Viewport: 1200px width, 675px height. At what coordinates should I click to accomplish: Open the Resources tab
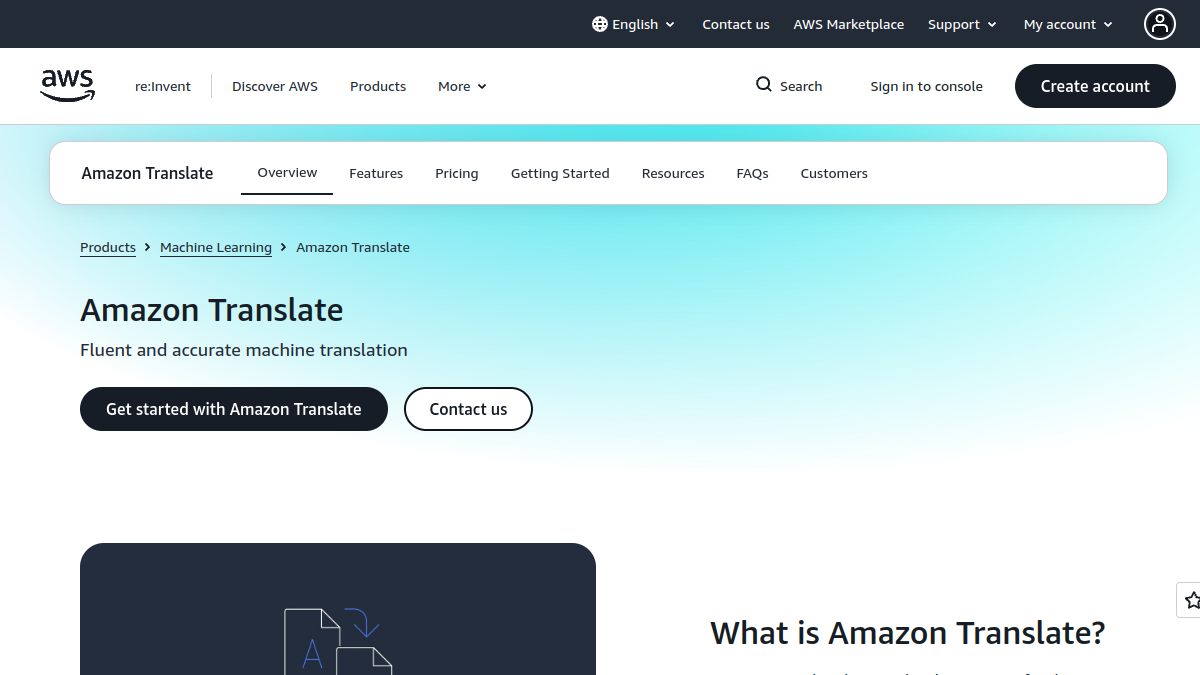point(673,173)
